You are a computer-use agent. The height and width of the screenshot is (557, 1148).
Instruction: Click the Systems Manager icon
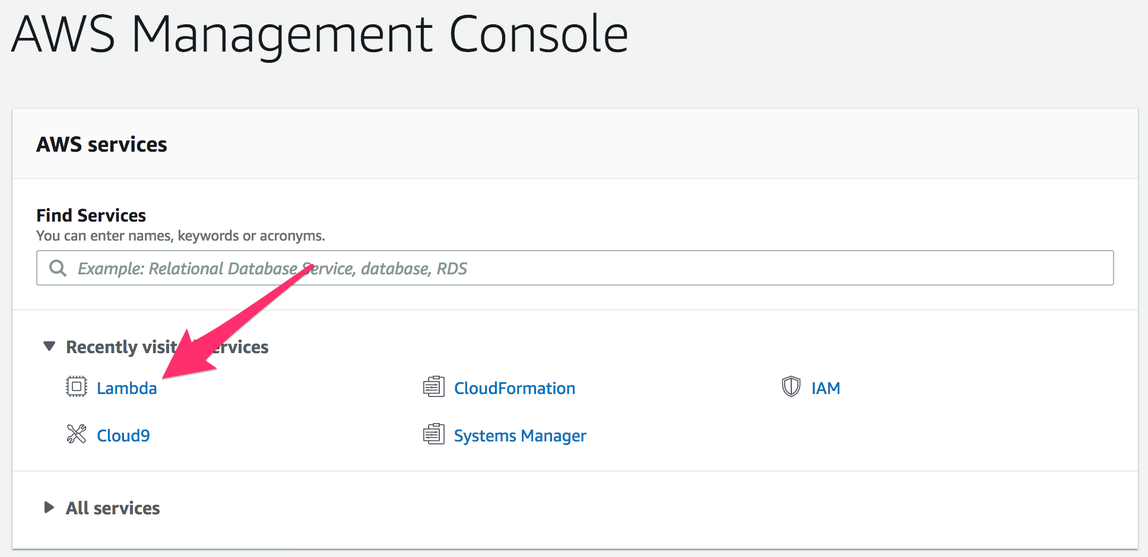pos(433,435)
